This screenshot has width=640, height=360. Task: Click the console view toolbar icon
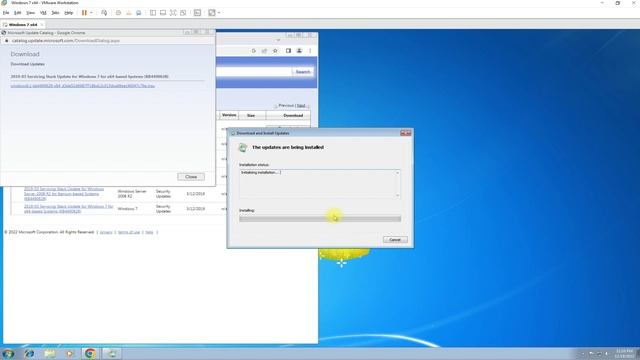(x=198, y=13)
